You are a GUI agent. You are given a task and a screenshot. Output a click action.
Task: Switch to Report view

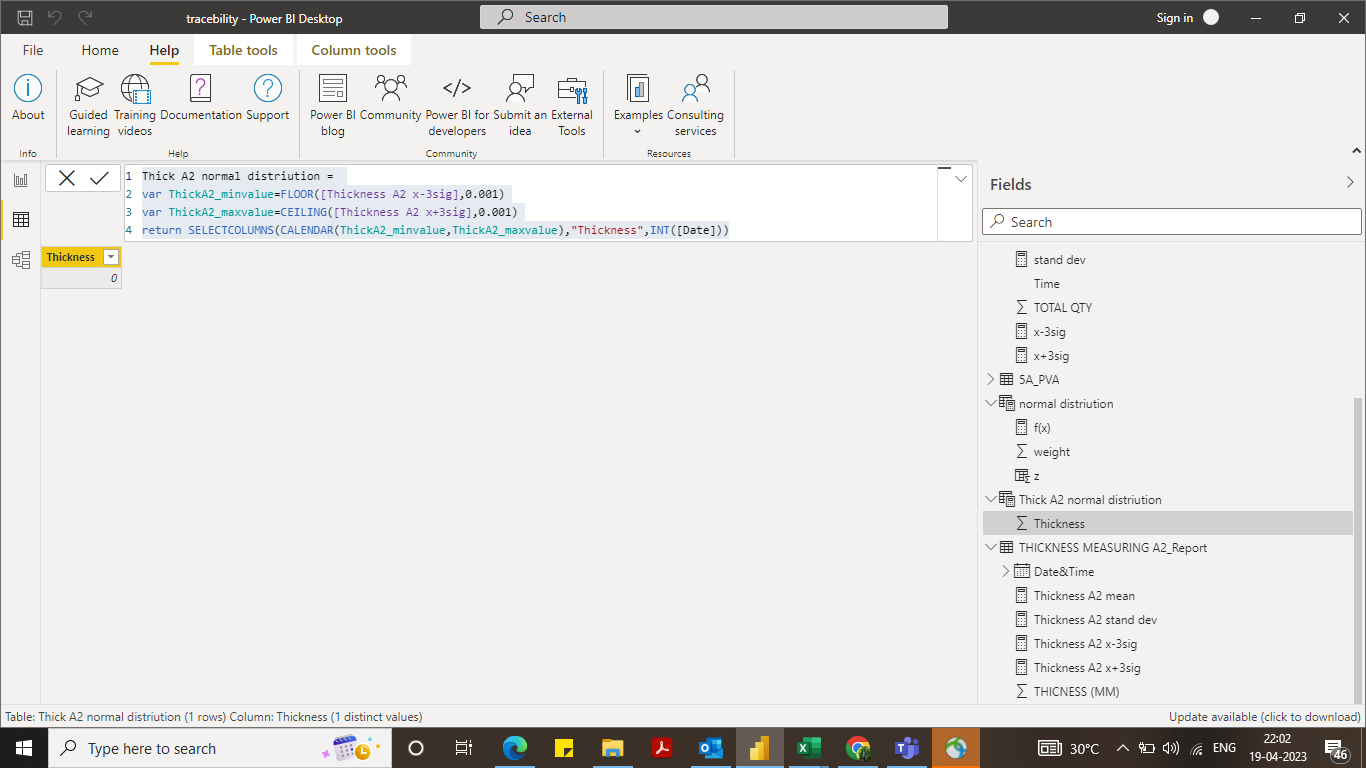pyautogui.click(x=20, y=180)
